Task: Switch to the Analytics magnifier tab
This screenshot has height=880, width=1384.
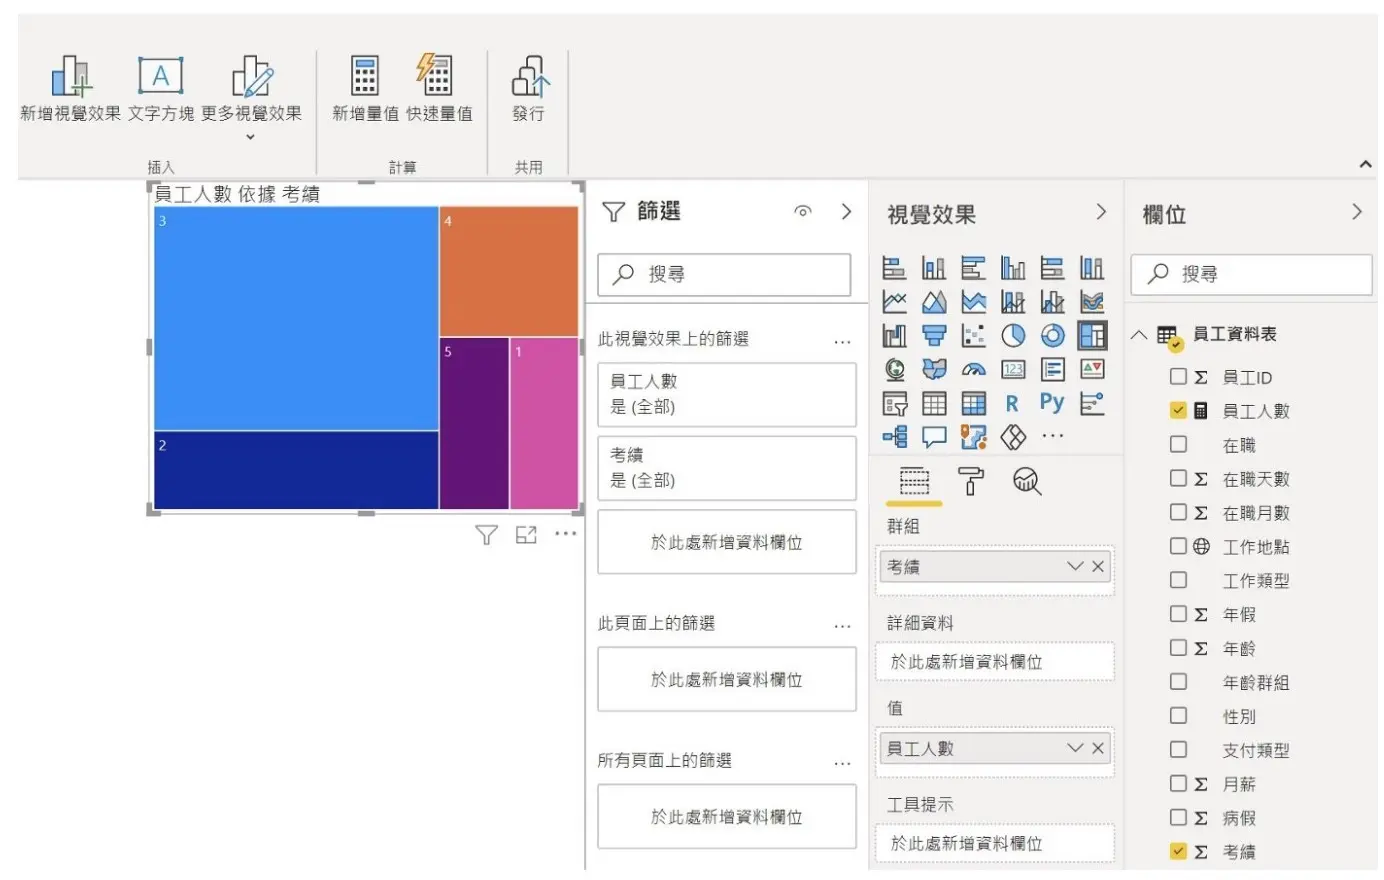Action: click(x=1027, y=481)
